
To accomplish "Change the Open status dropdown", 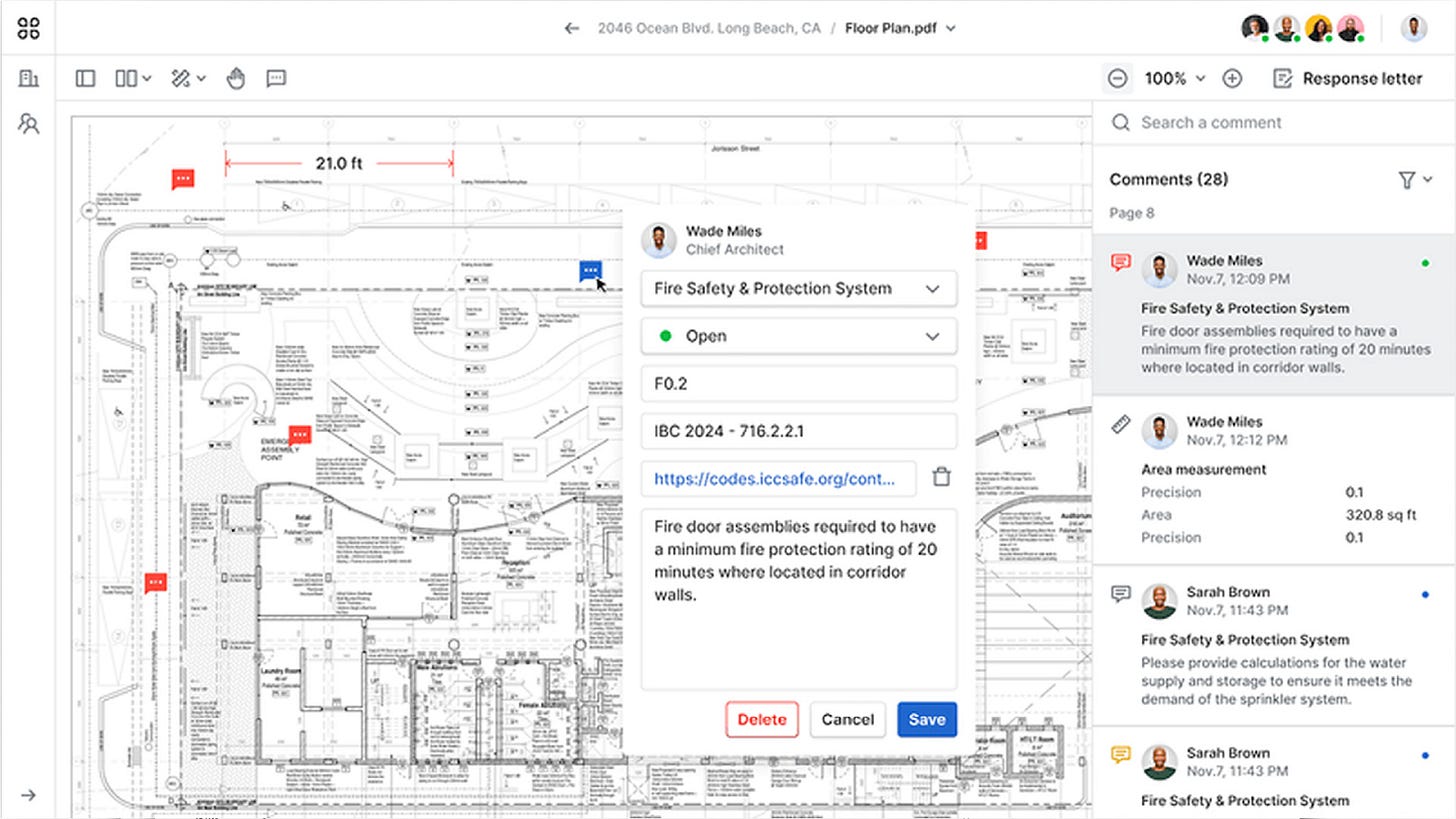I will pos(798,336).
